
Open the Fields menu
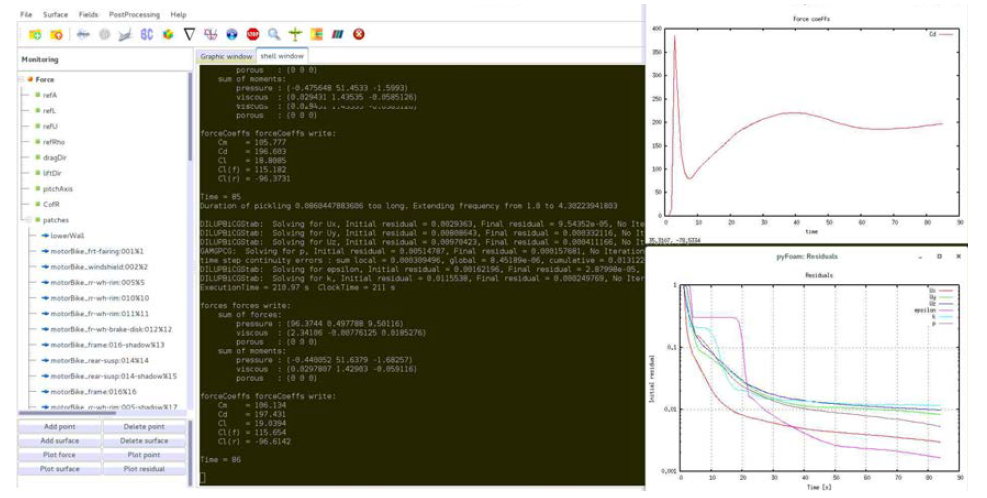click(88, 15)
